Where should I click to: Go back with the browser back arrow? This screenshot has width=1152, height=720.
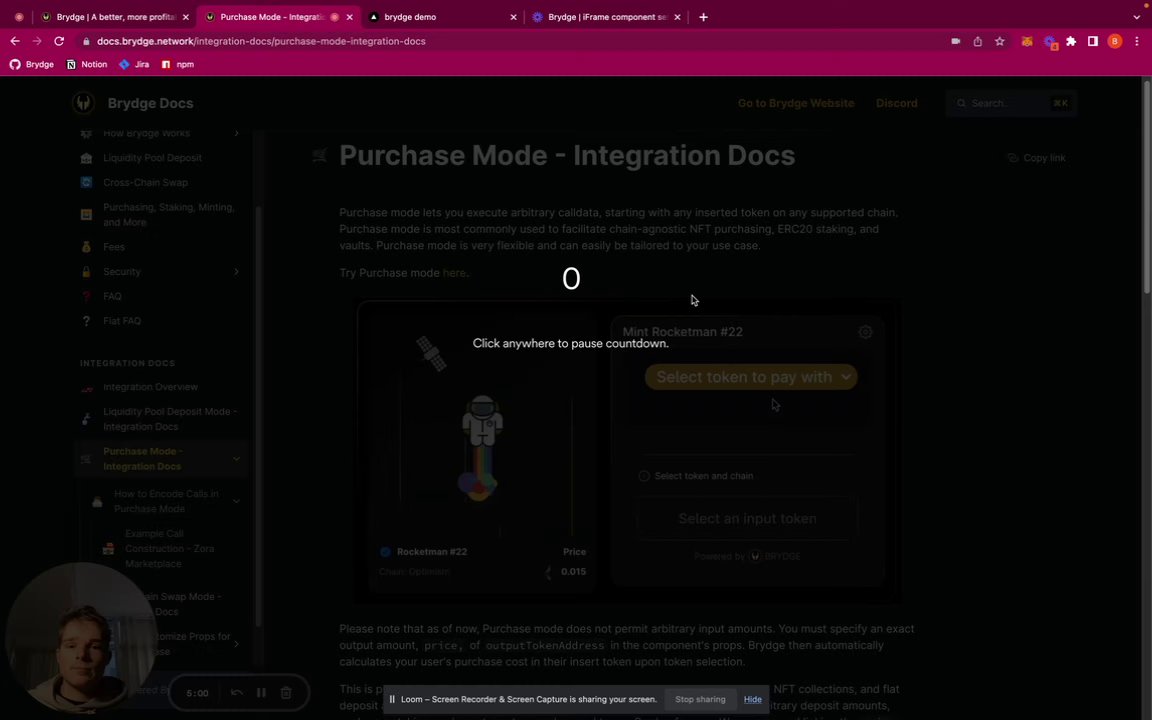tap(15, 41)
